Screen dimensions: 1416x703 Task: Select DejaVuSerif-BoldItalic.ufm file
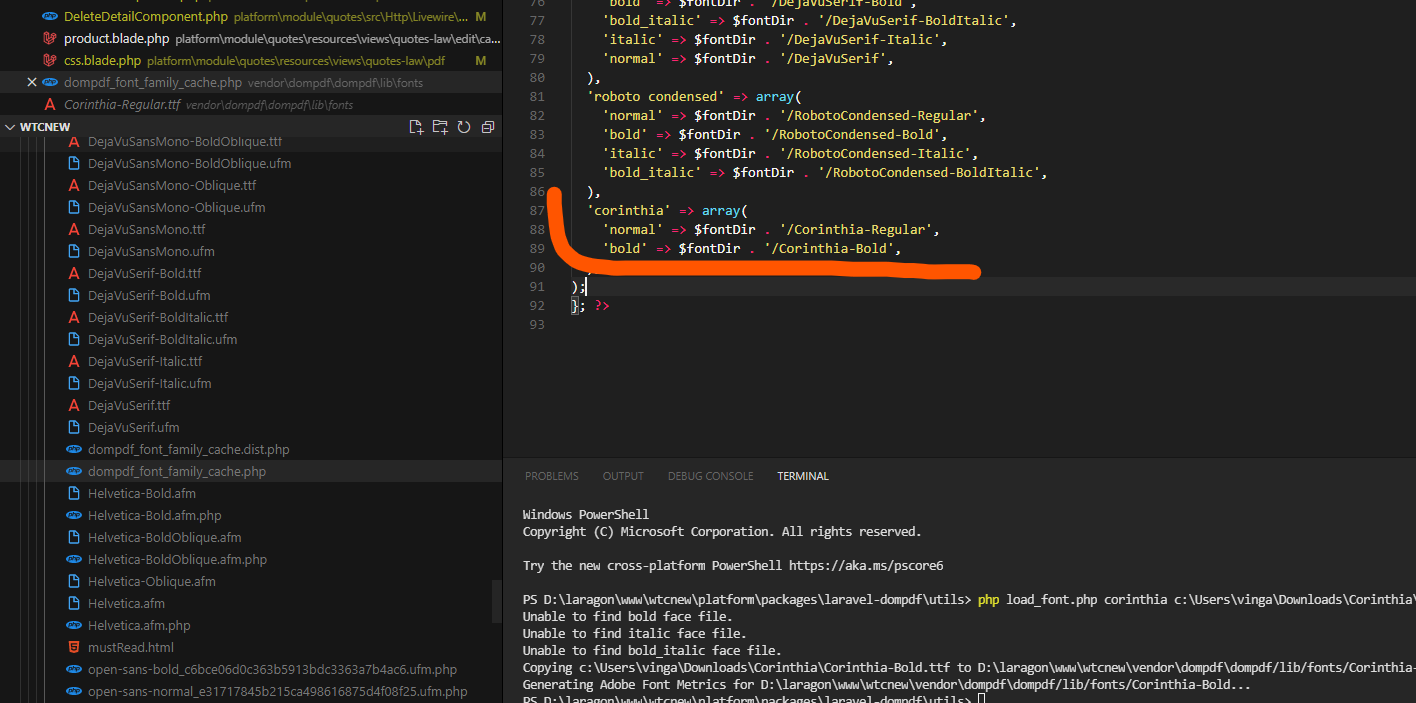pyautogui.click(x=163, y=339)
